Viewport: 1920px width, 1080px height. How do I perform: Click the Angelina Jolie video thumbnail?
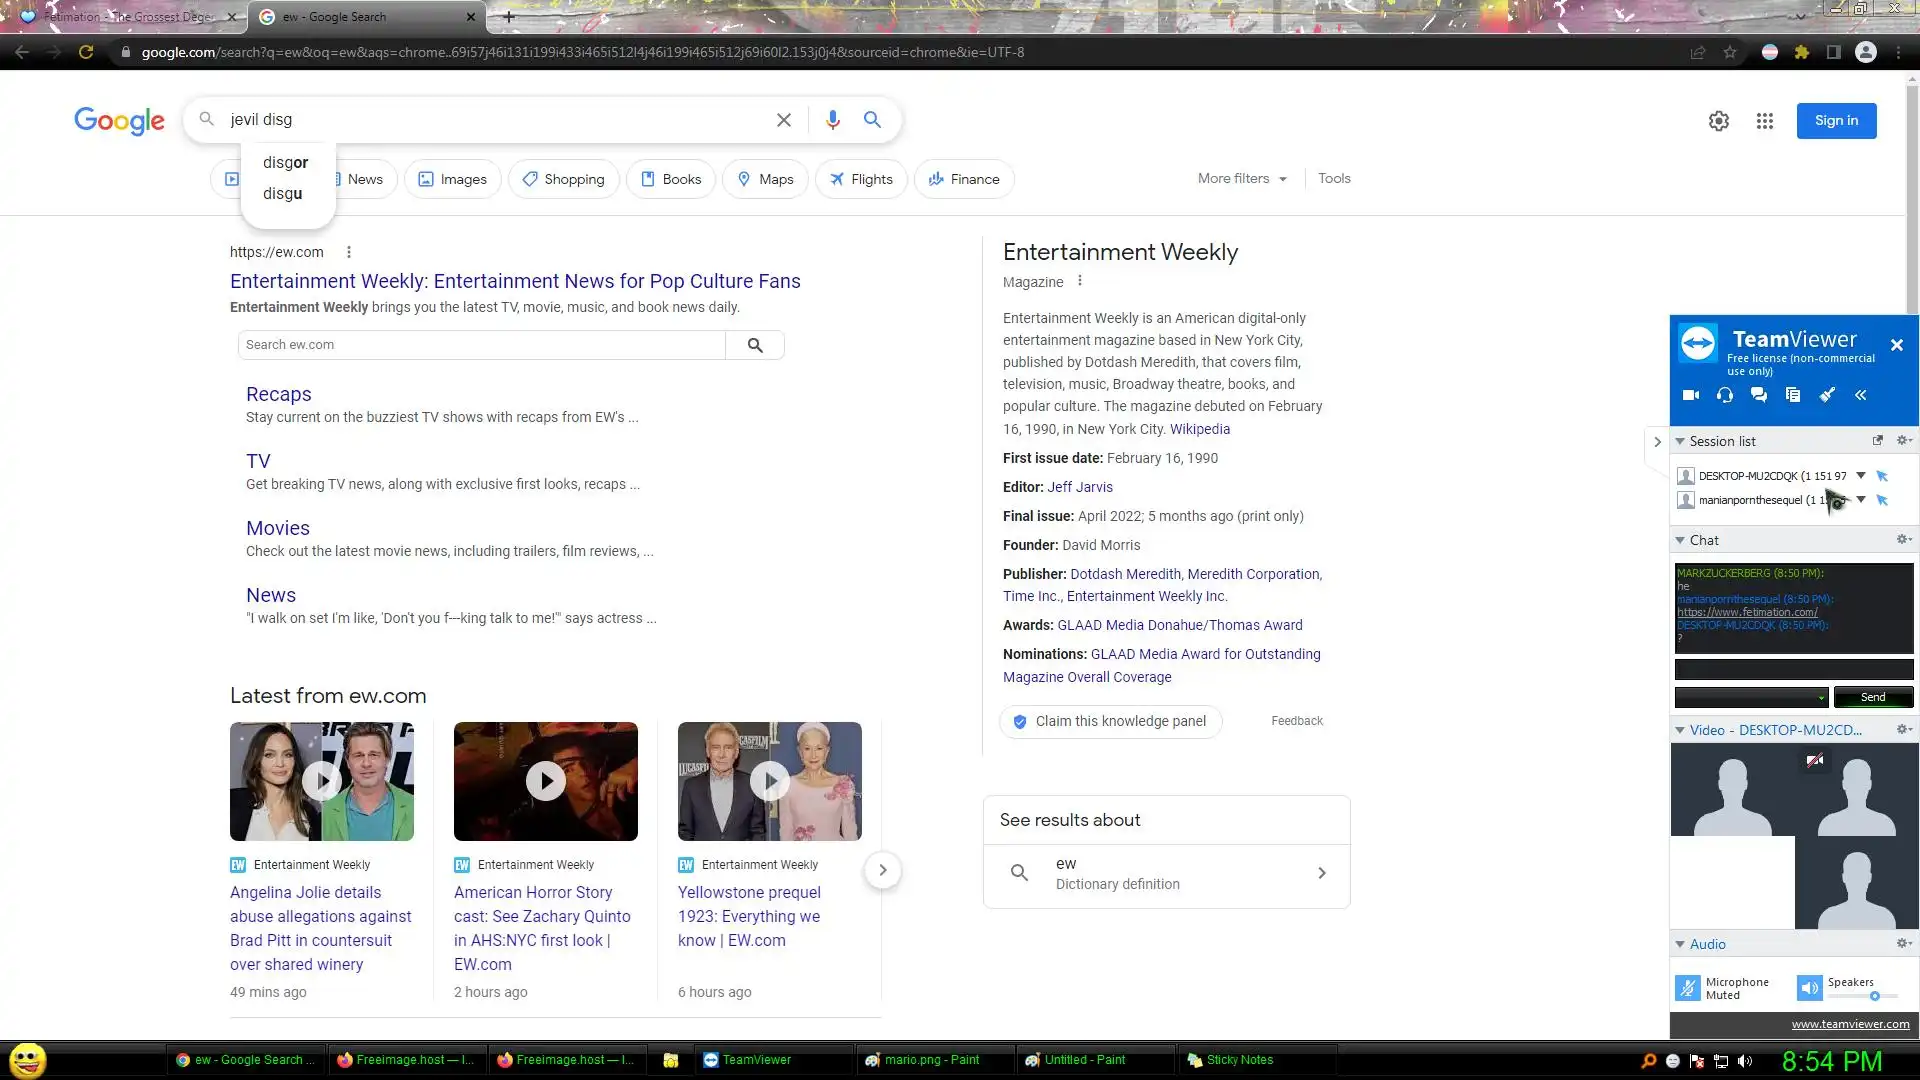[321, 781]
